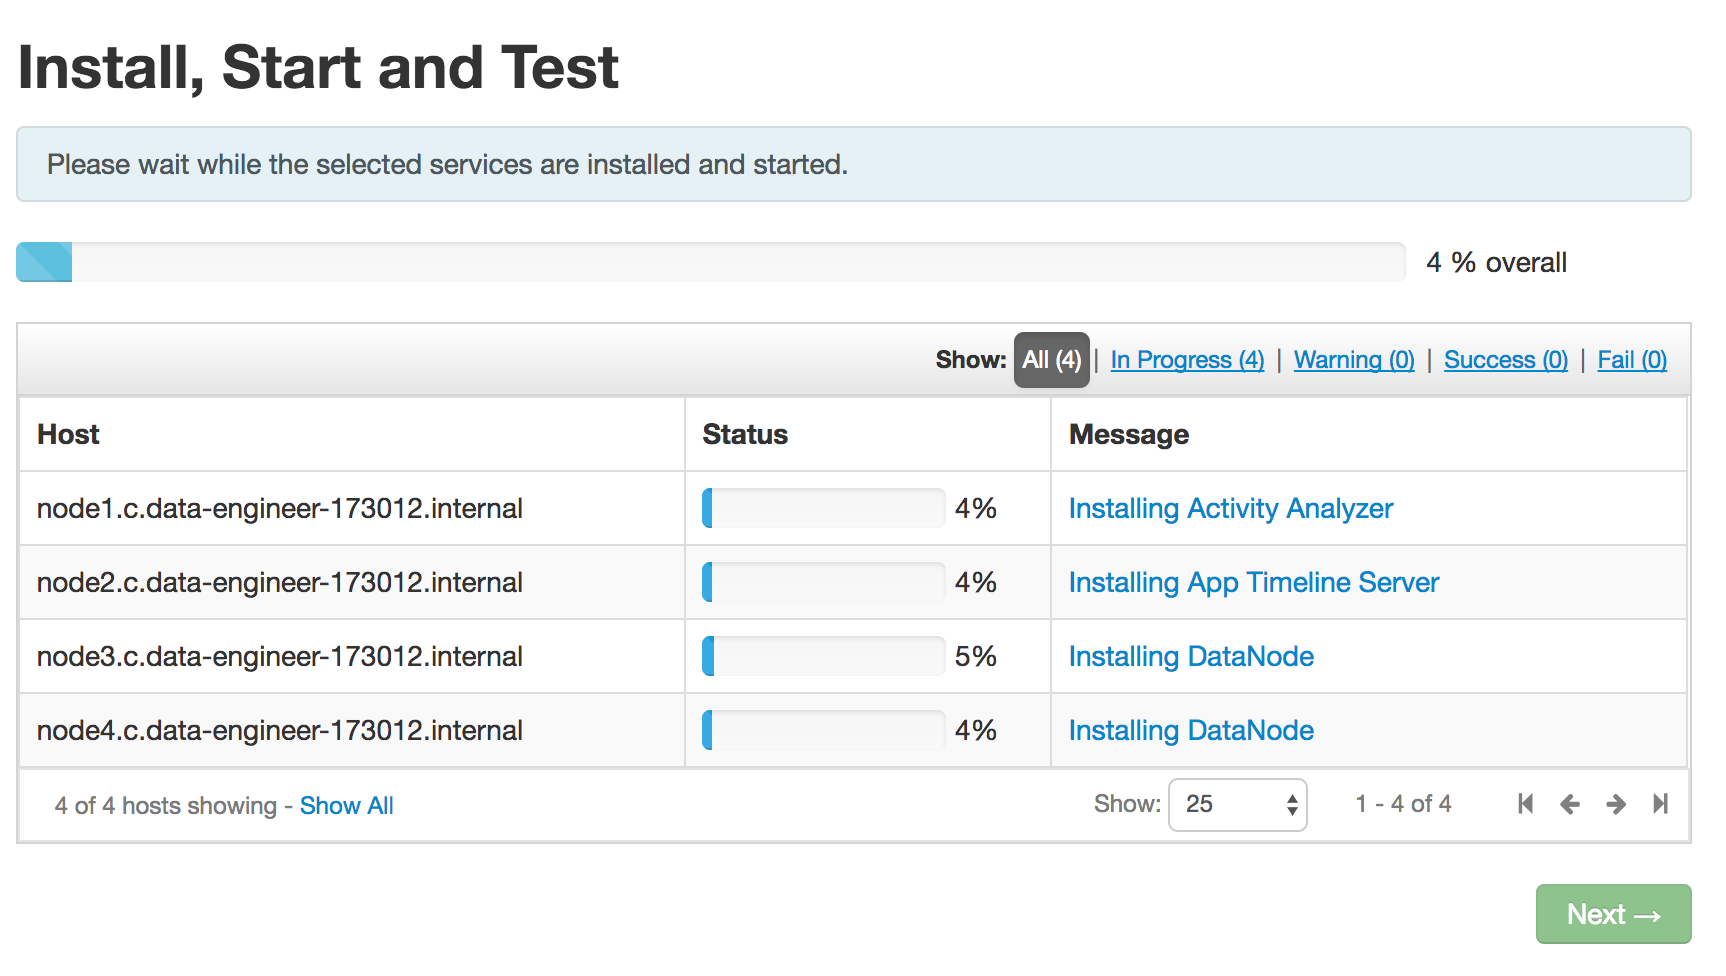Jump to last page of hosts

coord(1660,804)
